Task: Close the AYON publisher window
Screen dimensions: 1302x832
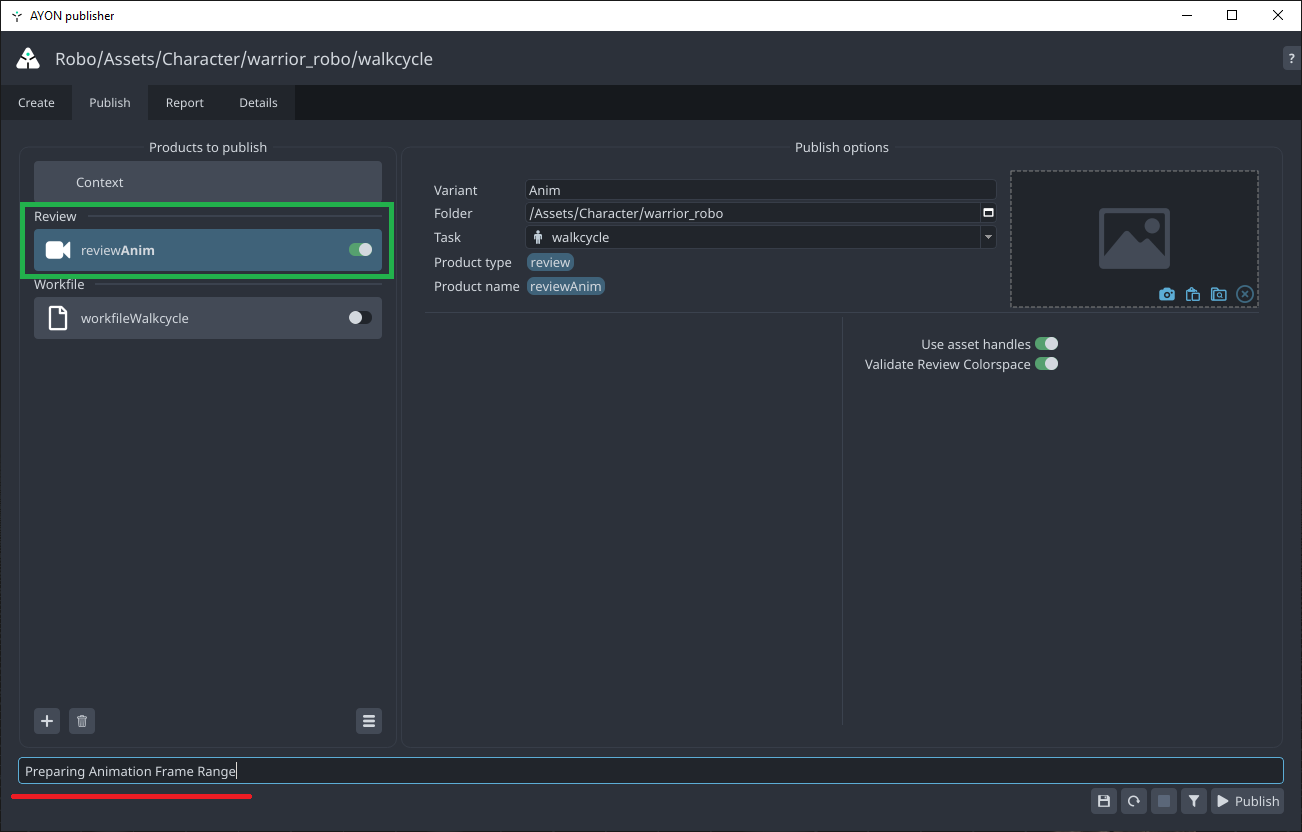Action: [x=1278, y=15]
